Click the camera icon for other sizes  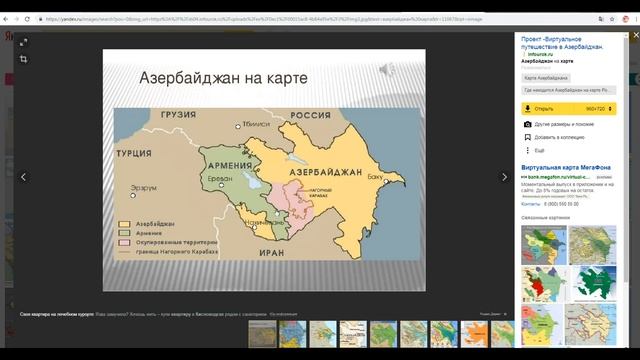527,124
